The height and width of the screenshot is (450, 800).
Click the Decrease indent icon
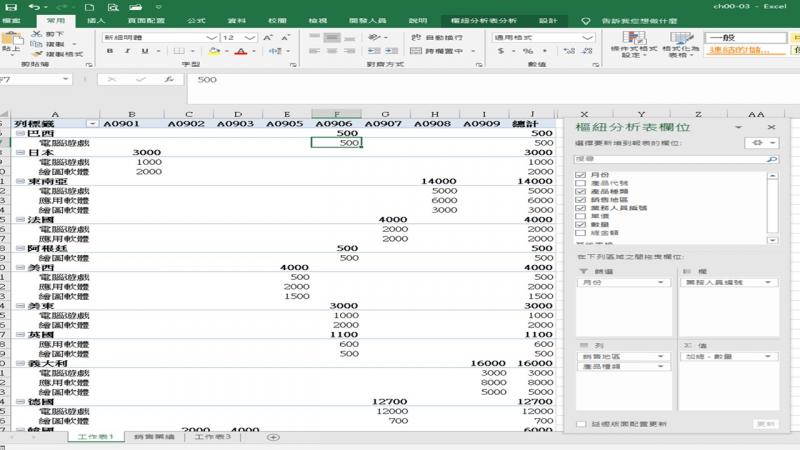pyautogui.click(x=374, y=51)
